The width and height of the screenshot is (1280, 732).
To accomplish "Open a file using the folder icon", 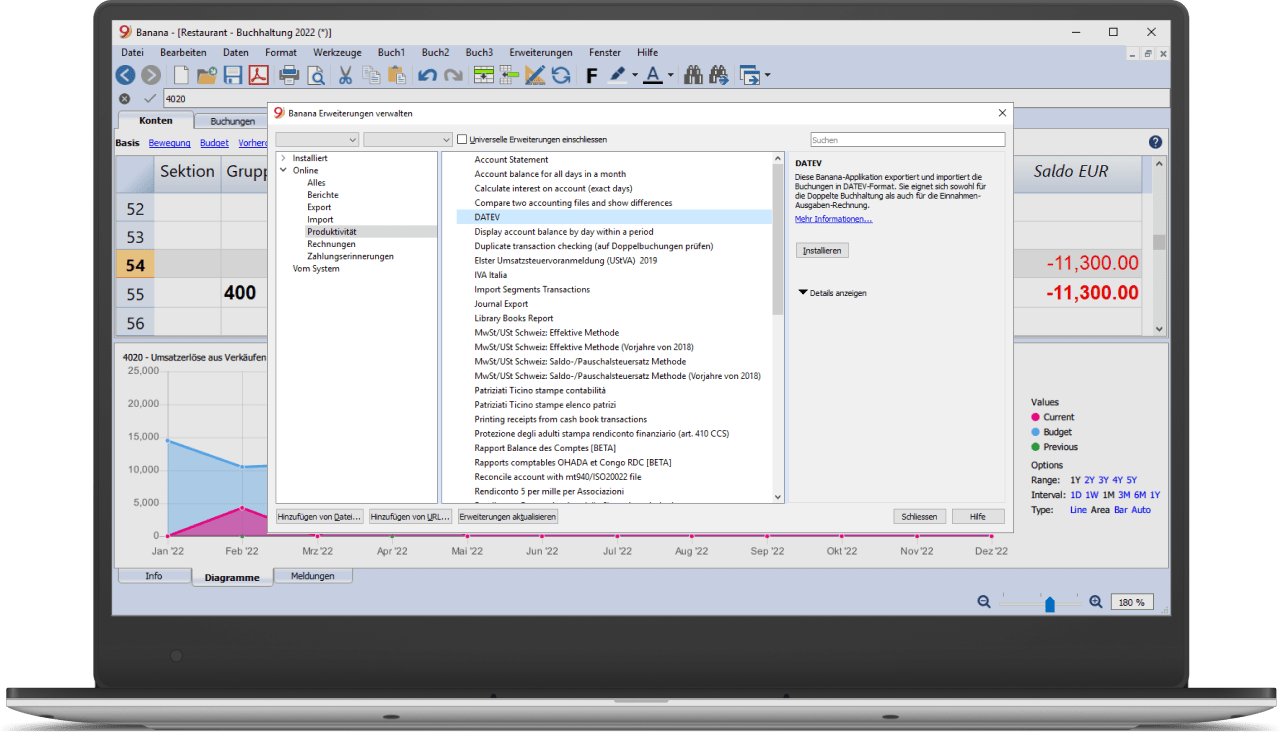I will (207, 75).
